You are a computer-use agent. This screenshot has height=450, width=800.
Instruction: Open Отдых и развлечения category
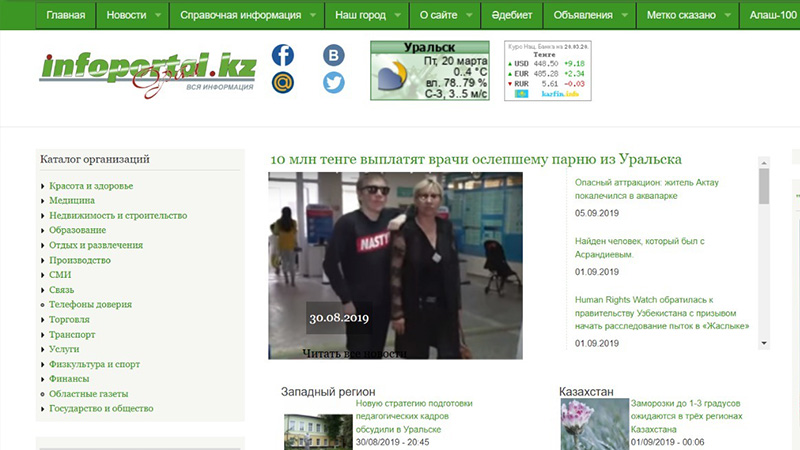point(96,245)
